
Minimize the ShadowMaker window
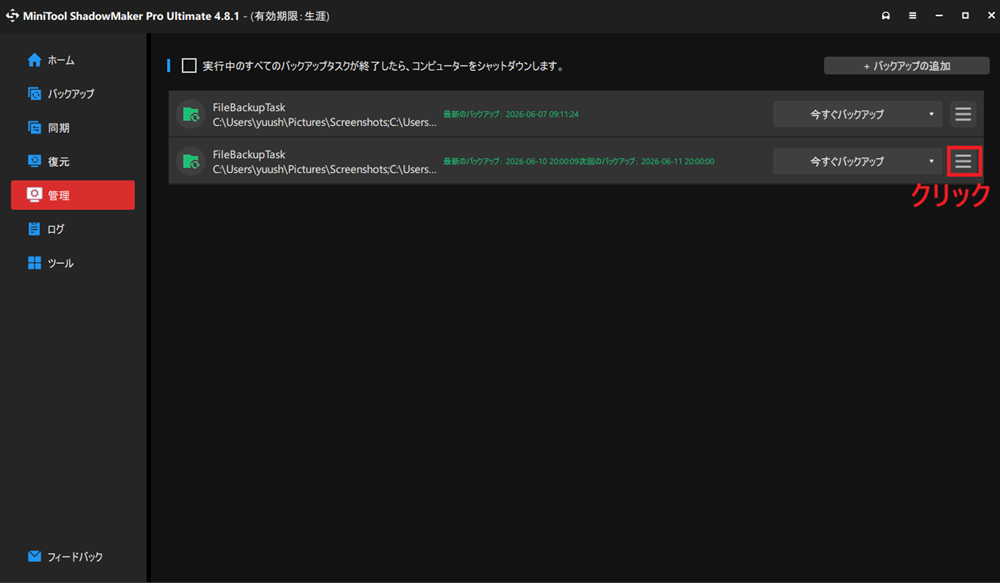(939, 15)
